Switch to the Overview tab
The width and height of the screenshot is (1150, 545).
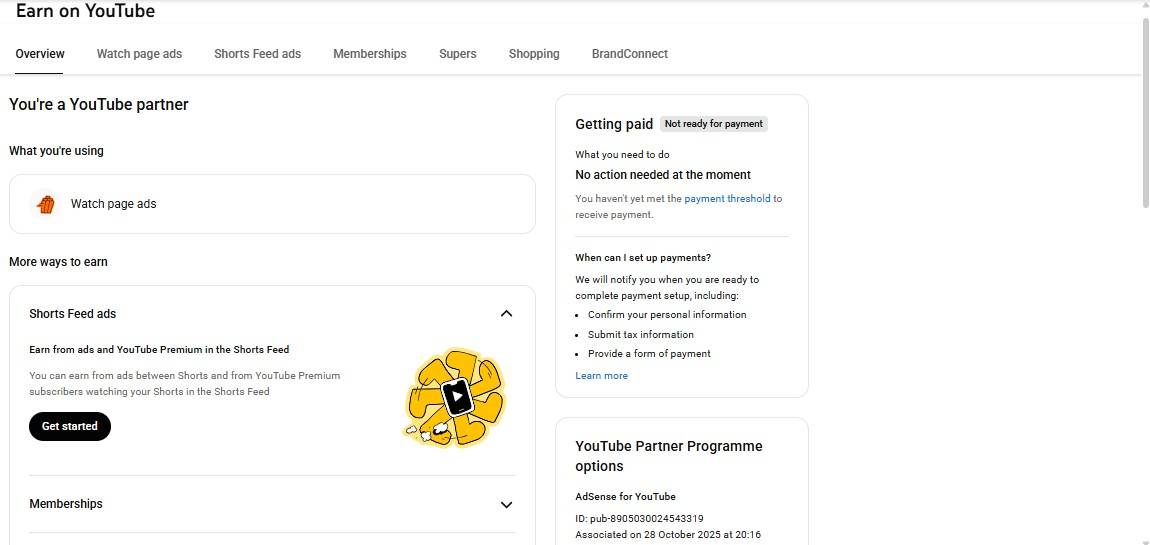[x=40, y=54]
